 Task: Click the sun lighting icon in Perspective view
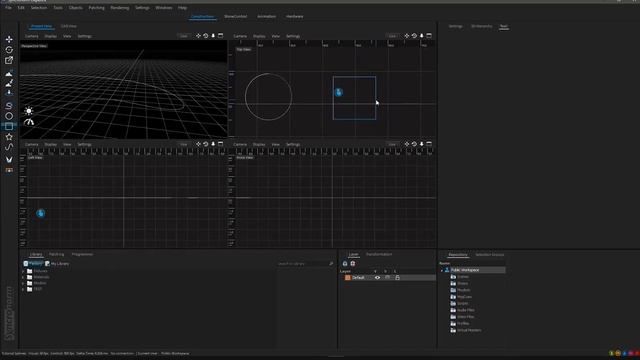click(x=29, y=111)
